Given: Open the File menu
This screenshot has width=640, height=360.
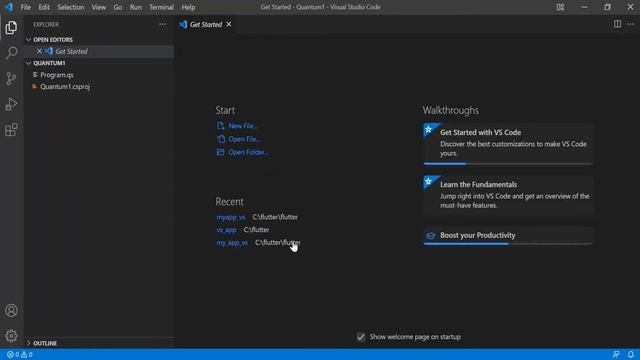Looking at the screenshot, I should [x=25, y=7].
